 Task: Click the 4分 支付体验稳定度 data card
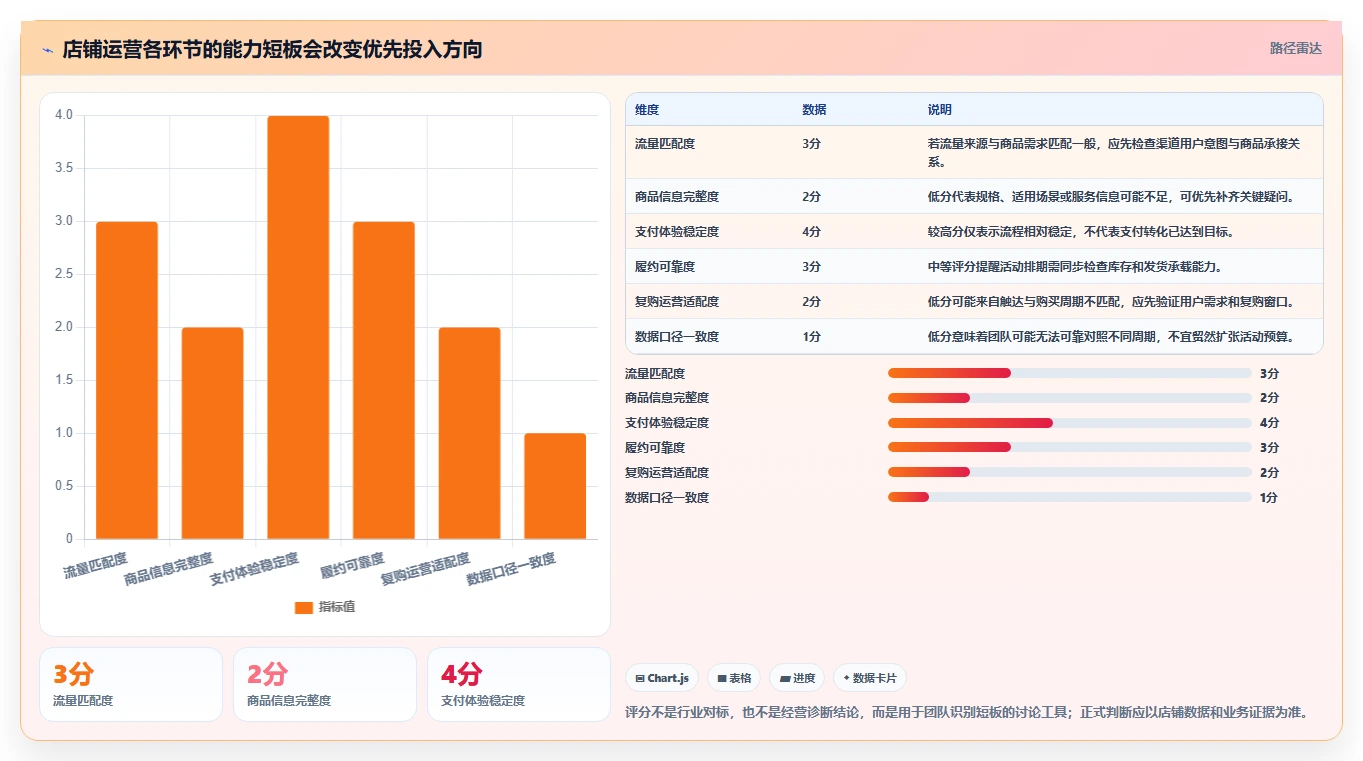(x=519, y=684)
